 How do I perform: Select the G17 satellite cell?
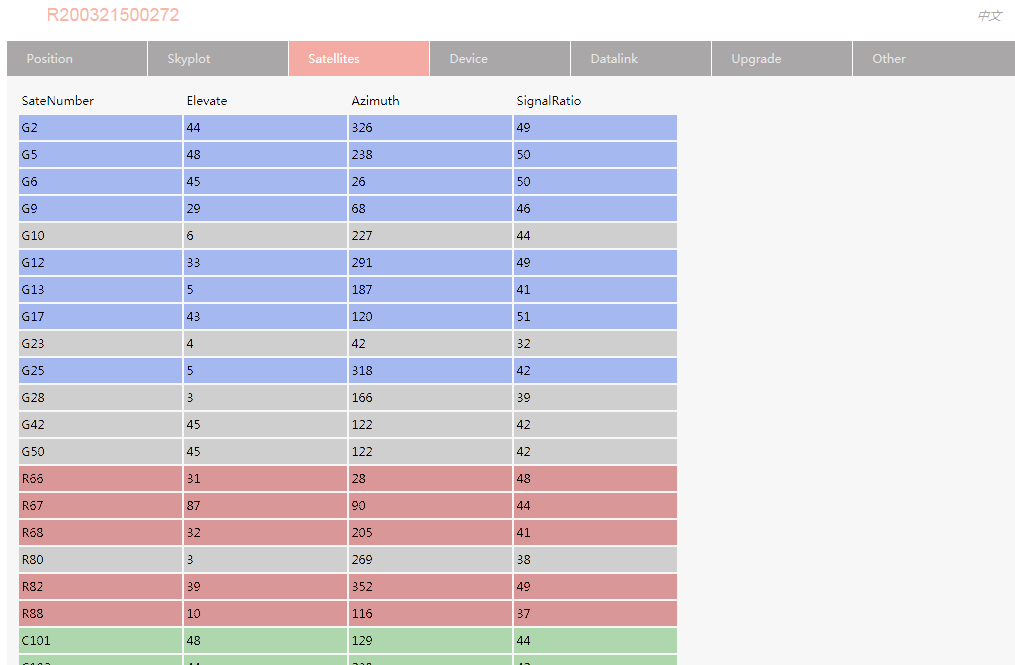100,317
